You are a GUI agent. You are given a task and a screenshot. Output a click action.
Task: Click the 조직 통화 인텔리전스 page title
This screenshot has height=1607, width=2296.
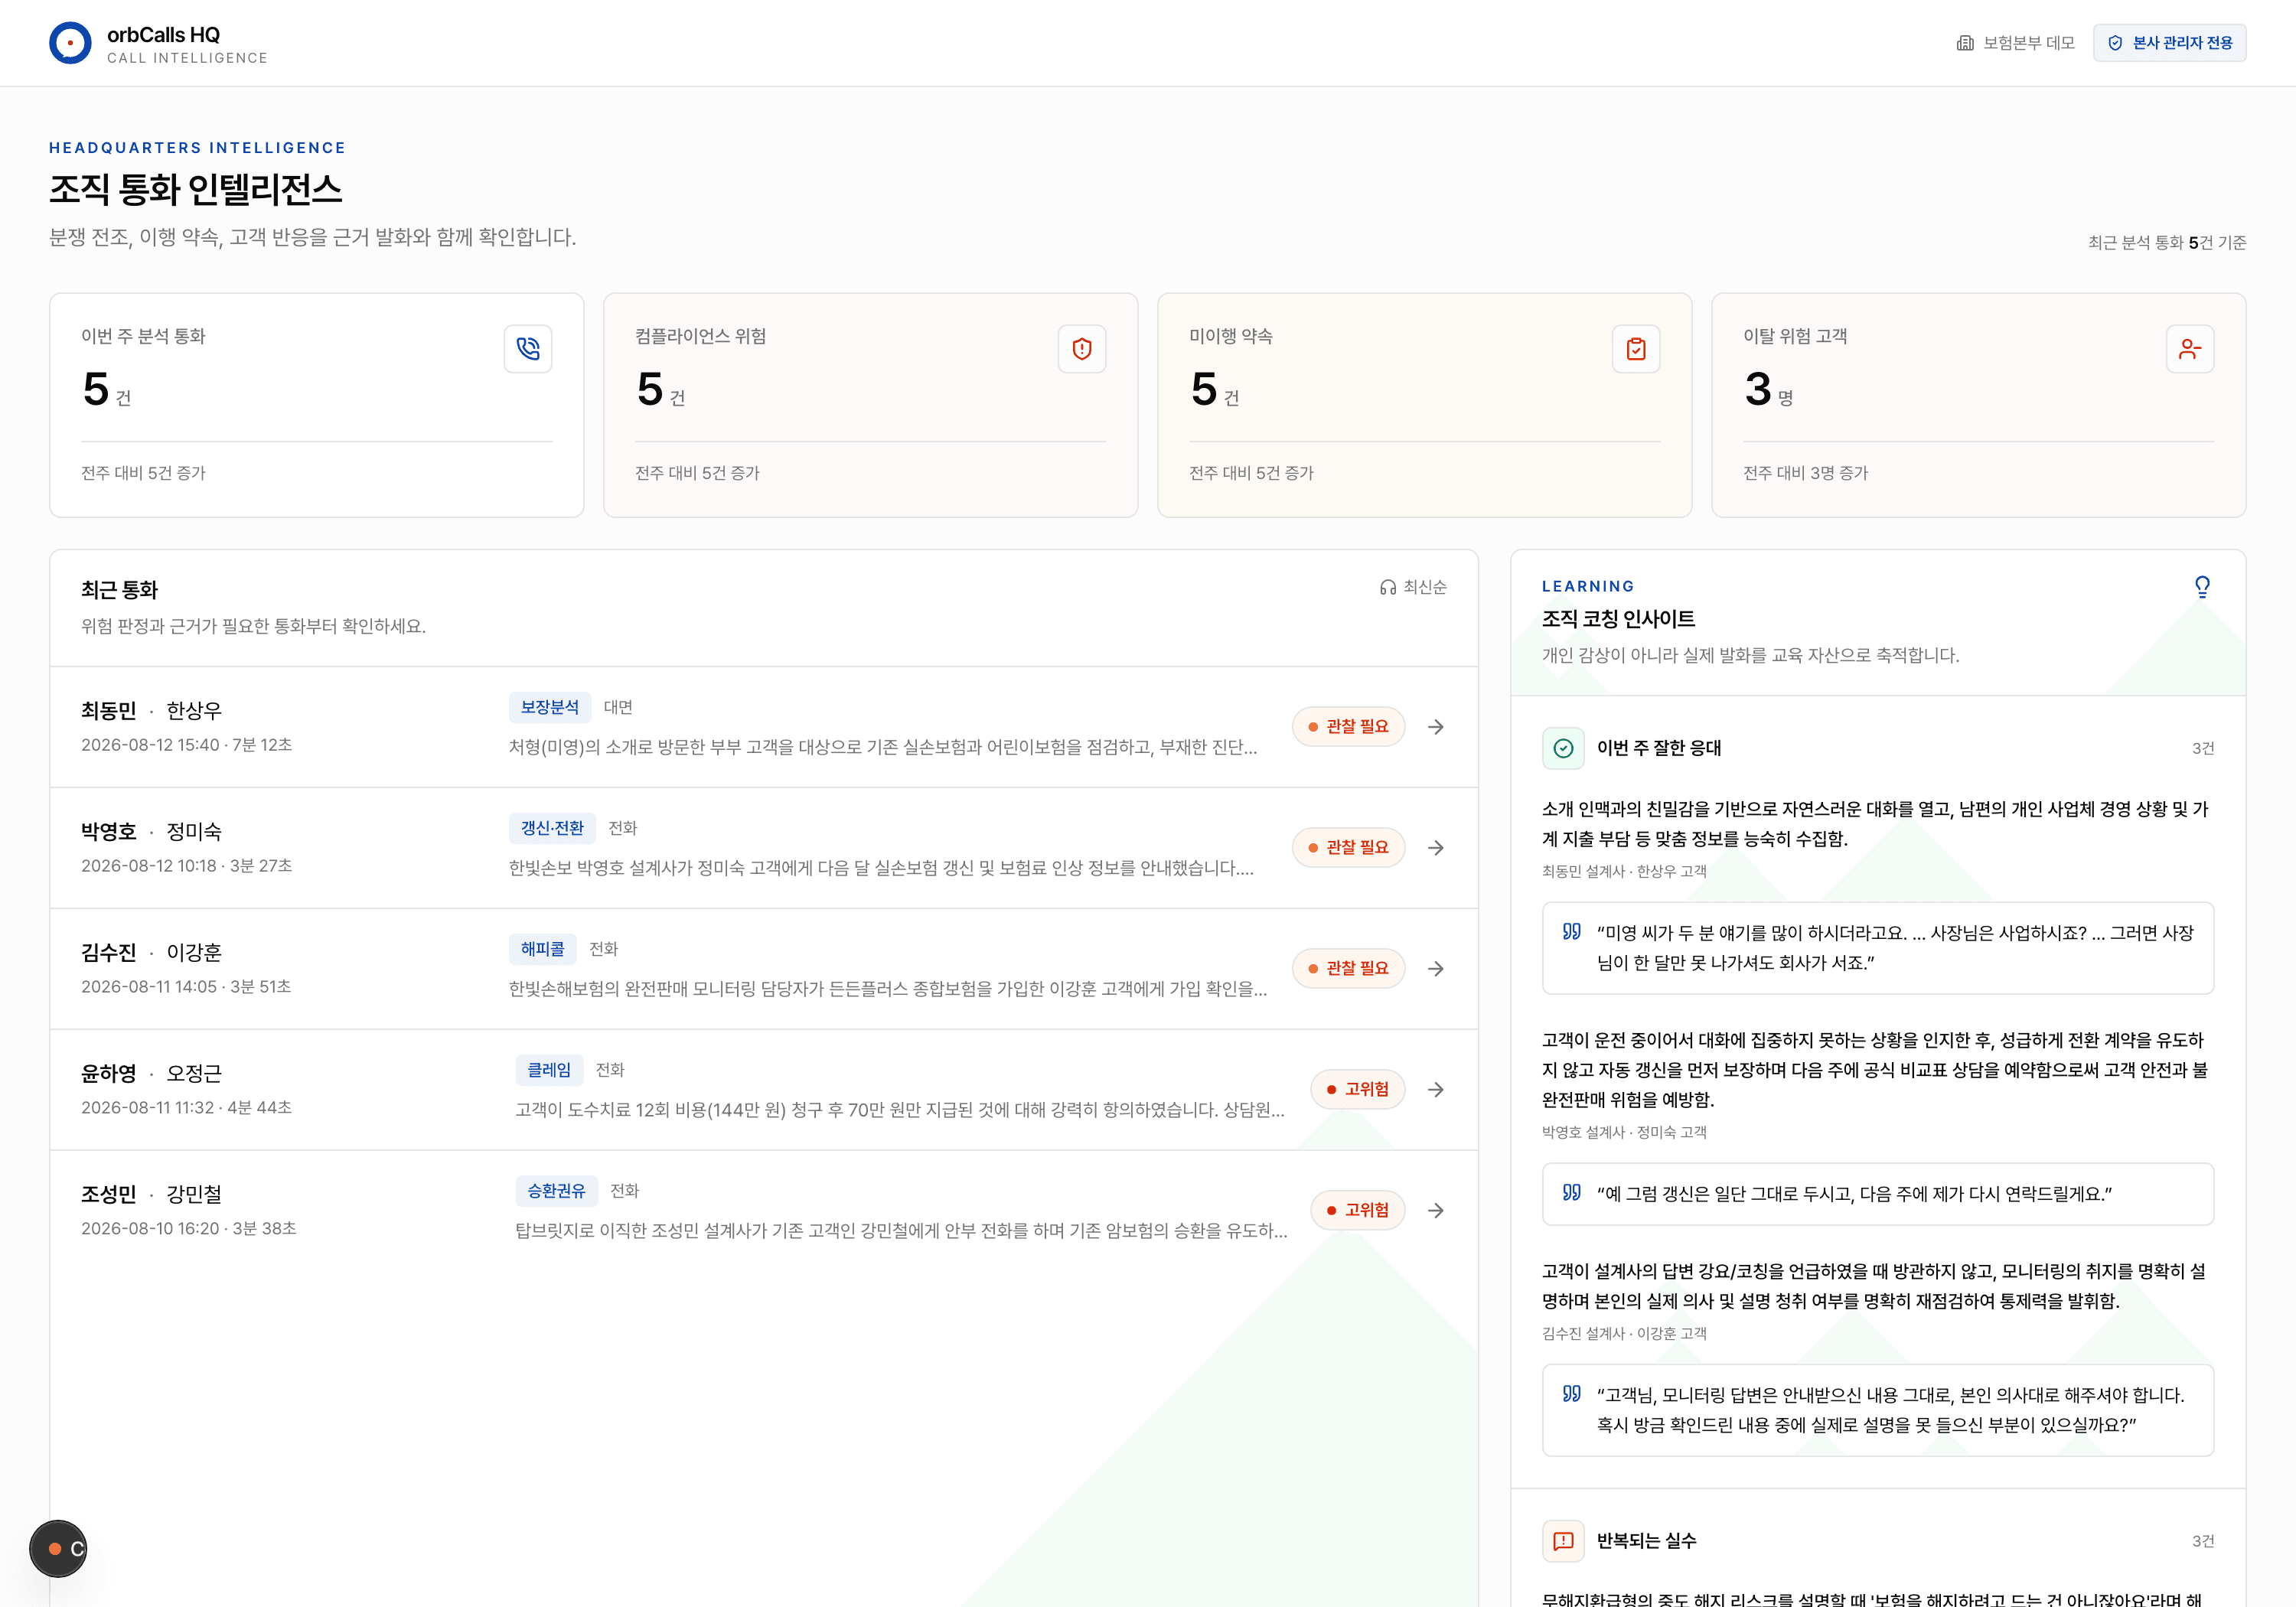[x=196, y=190]
